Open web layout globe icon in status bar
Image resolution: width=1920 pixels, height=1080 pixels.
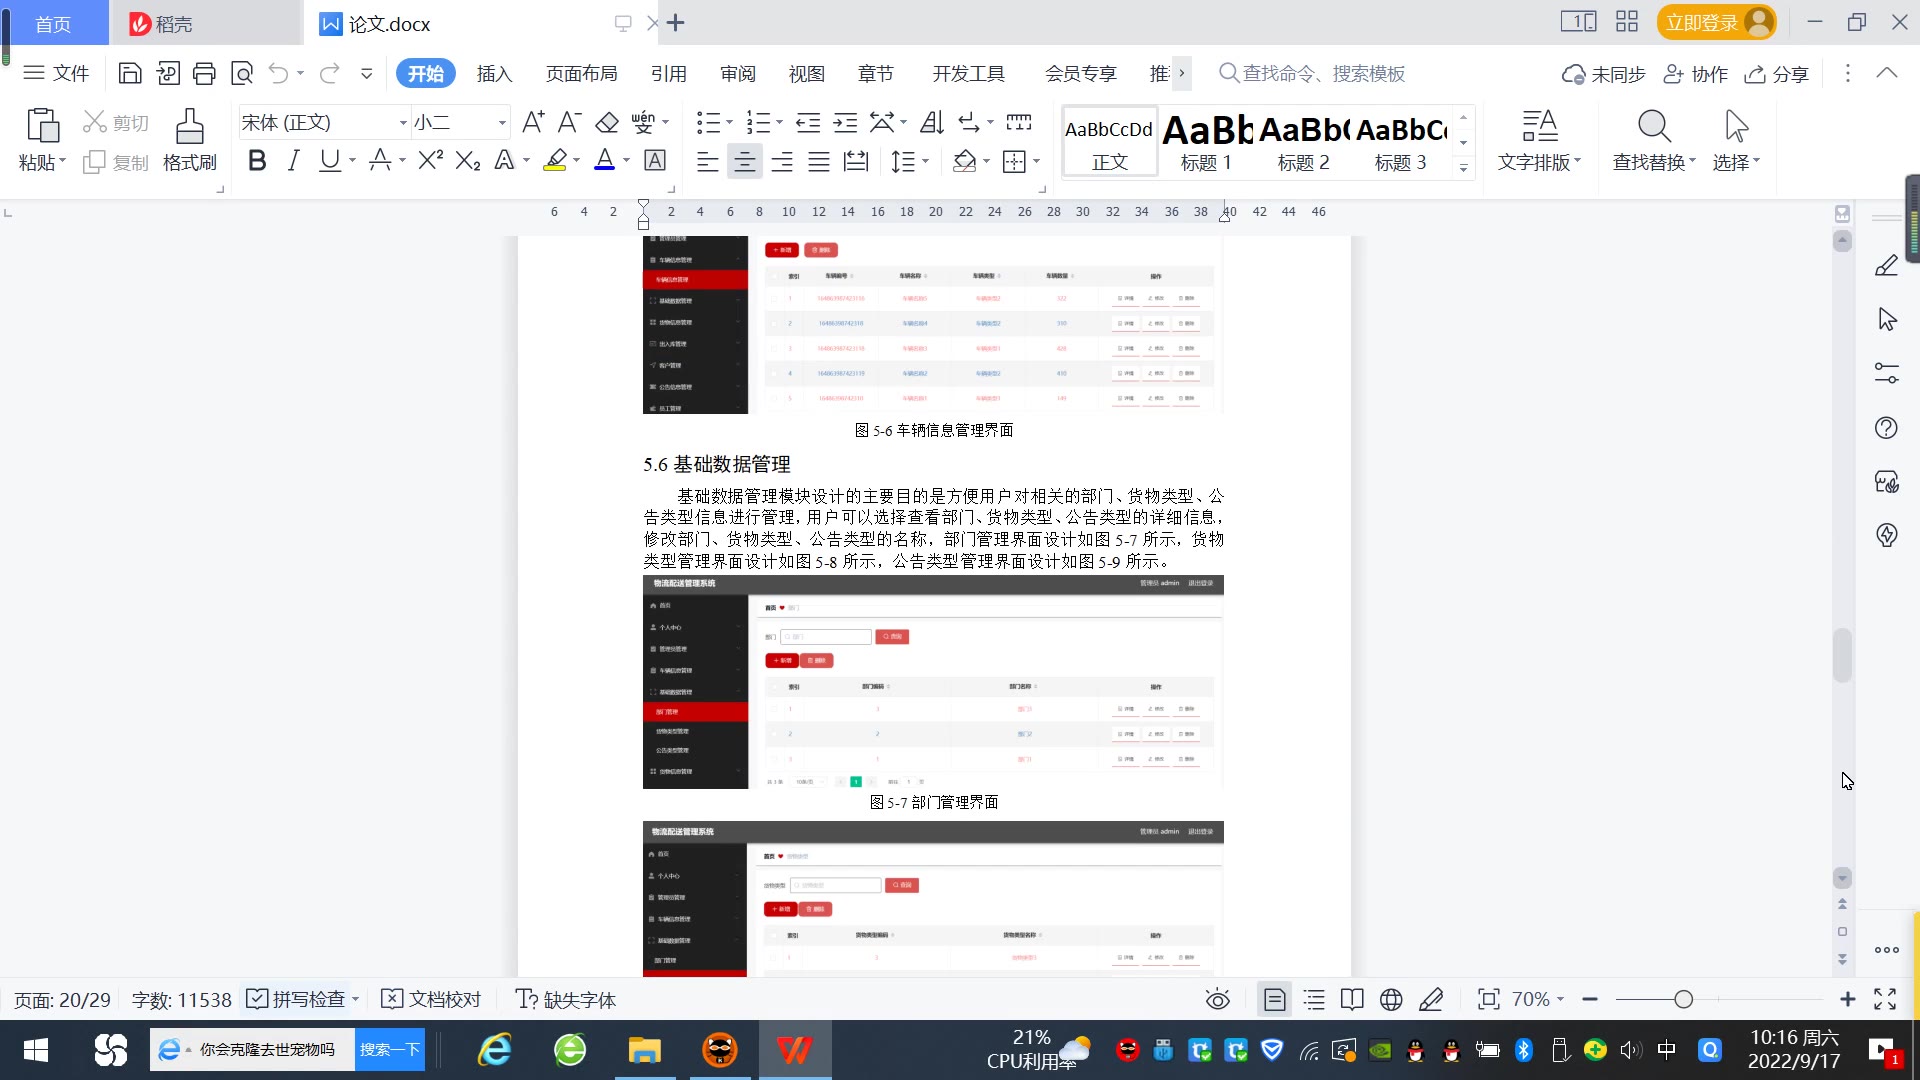click(1391, 1000)
